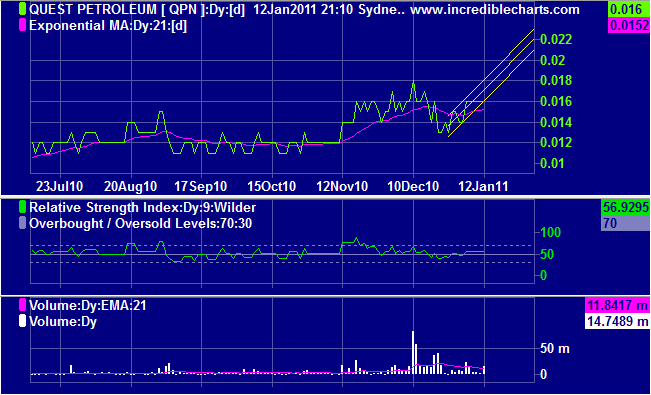651x395 pixels.
Task: Click the www.incrediblecharts.com link text
Action: [494, 10]
